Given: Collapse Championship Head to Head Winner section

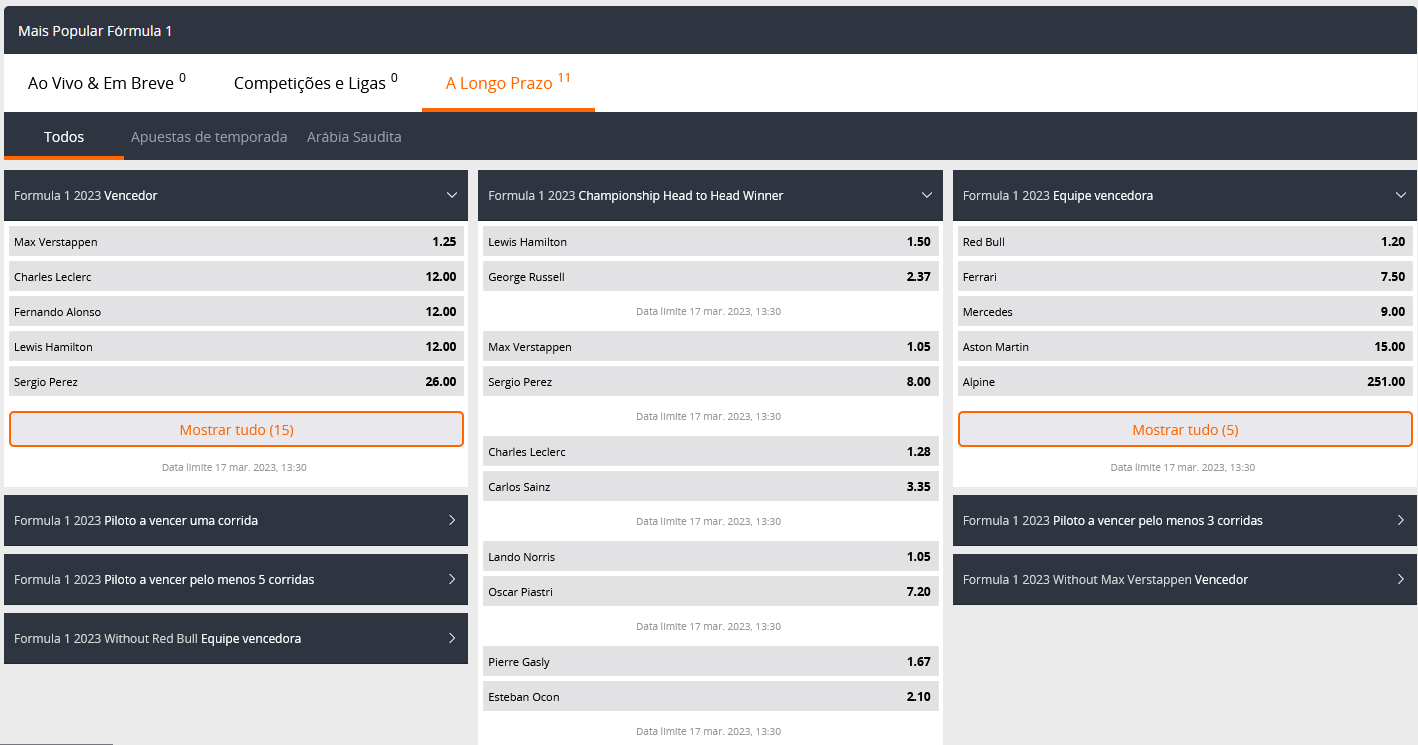Looking at the screenshot, I should [926, 196].
